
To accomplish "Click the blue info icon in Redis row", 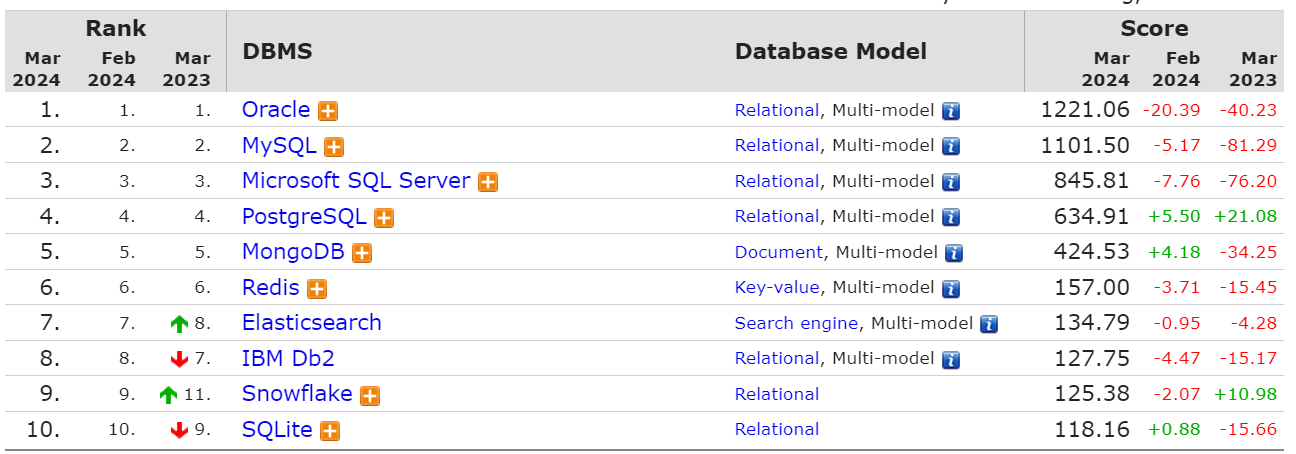I will pyautogui.click(x=951, y=289).
